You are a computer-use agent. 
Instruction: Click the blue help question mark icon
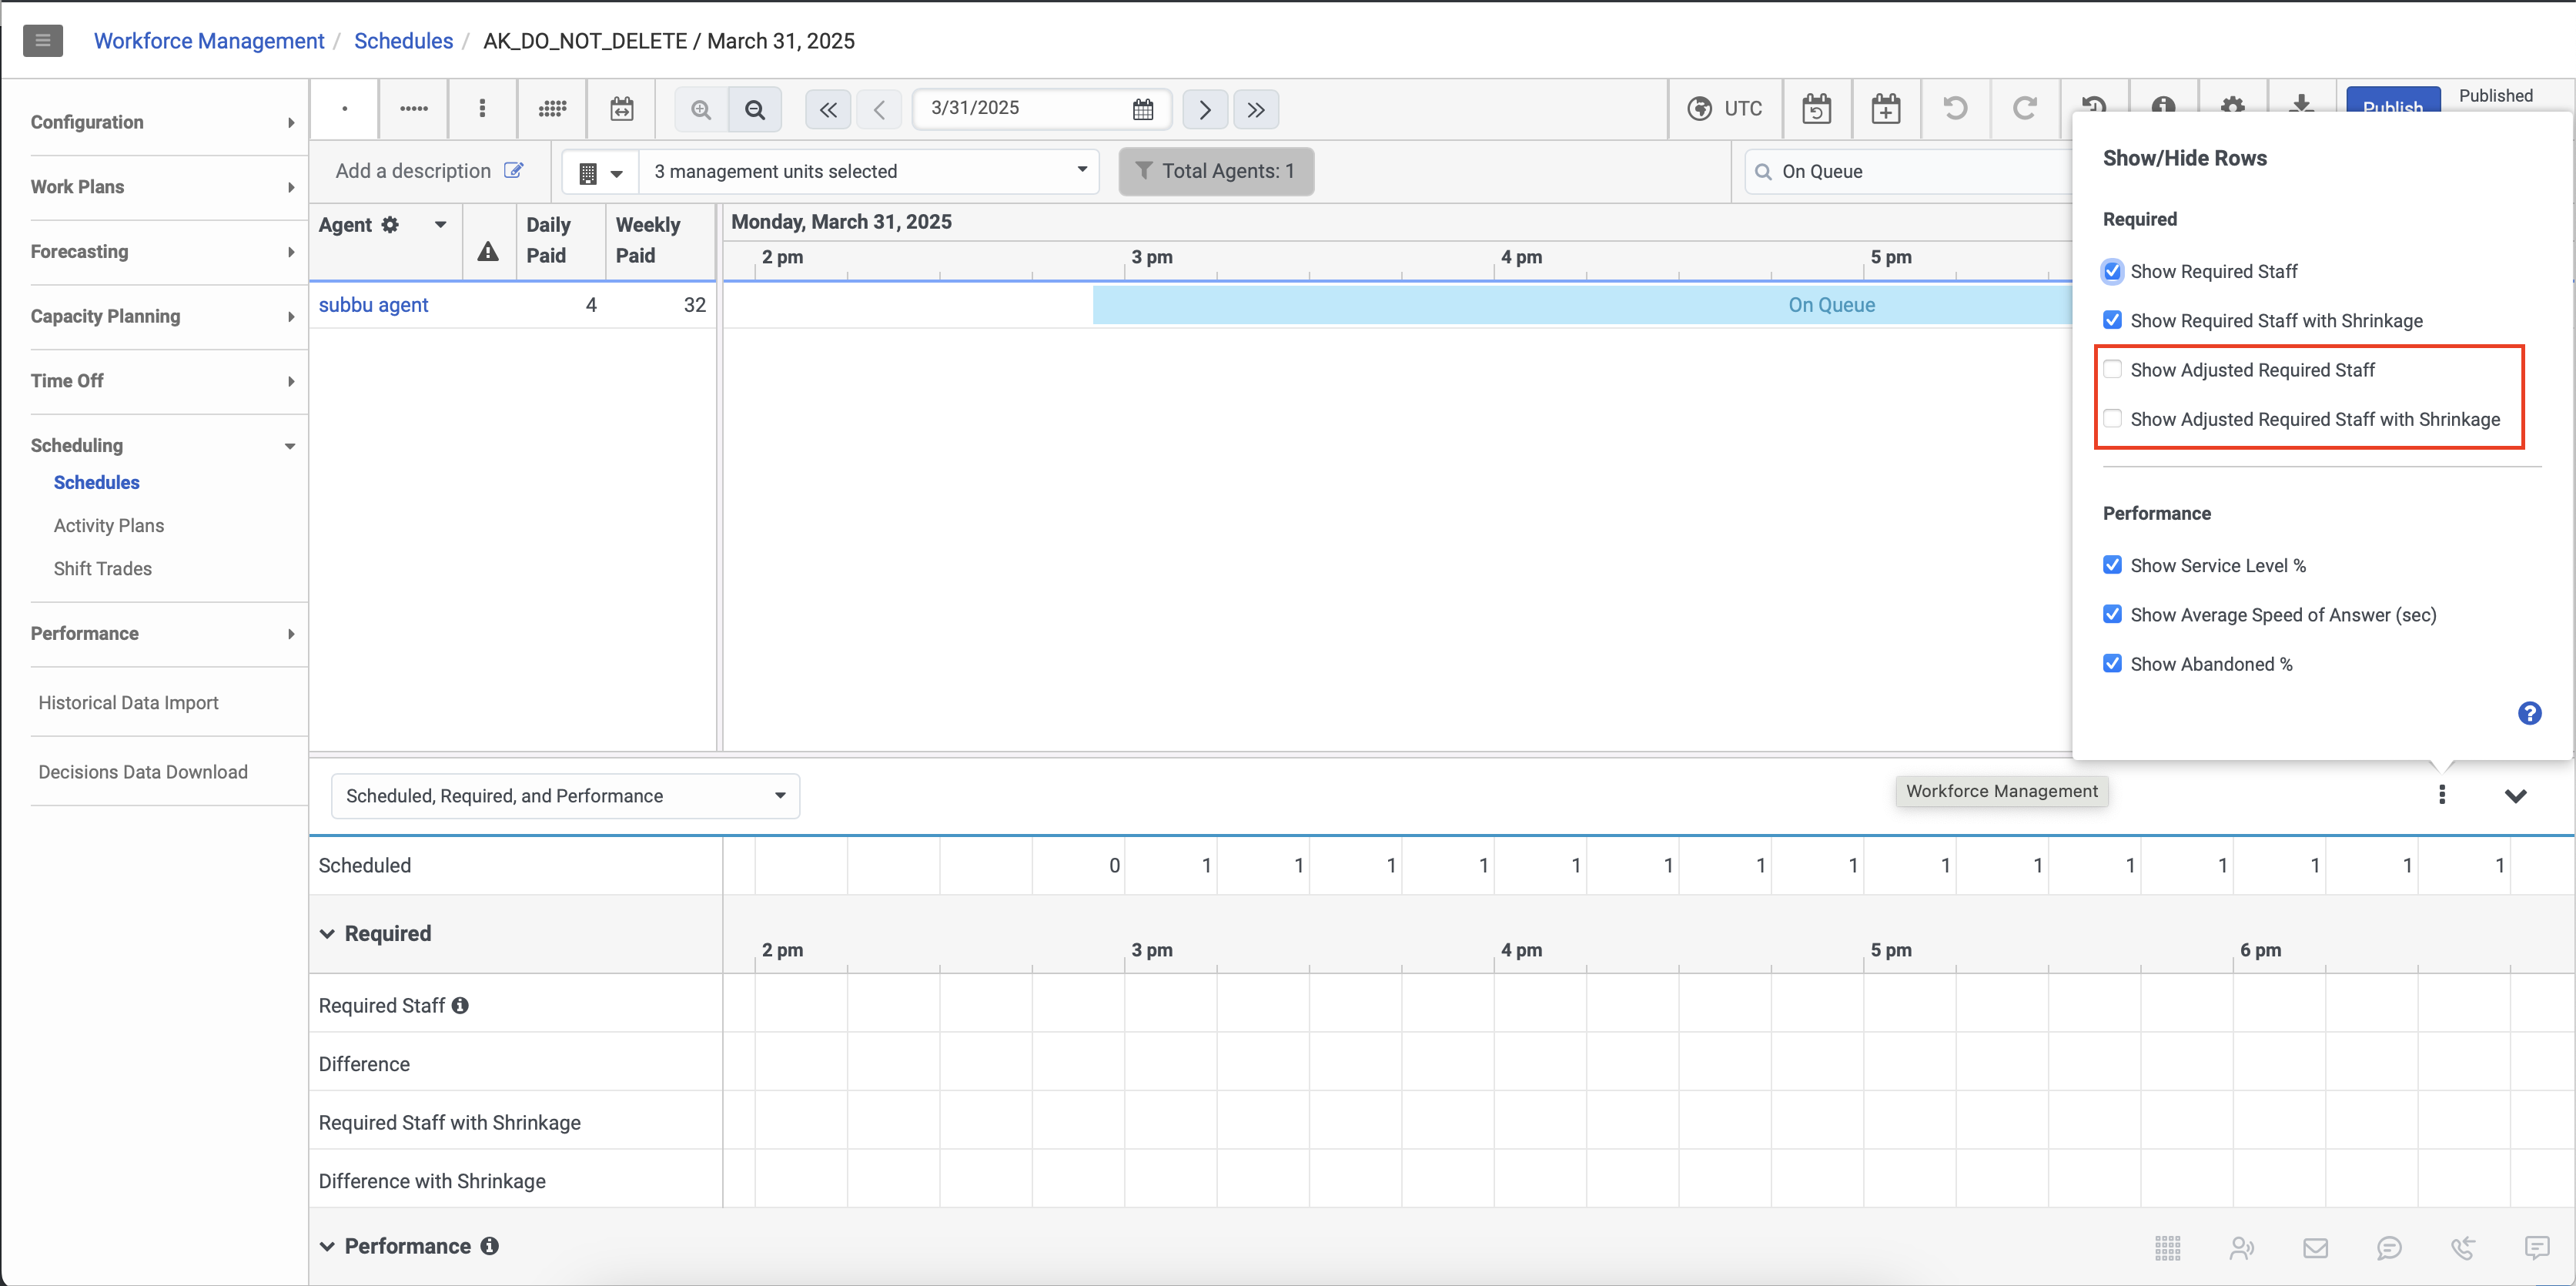pos(2529,713)
